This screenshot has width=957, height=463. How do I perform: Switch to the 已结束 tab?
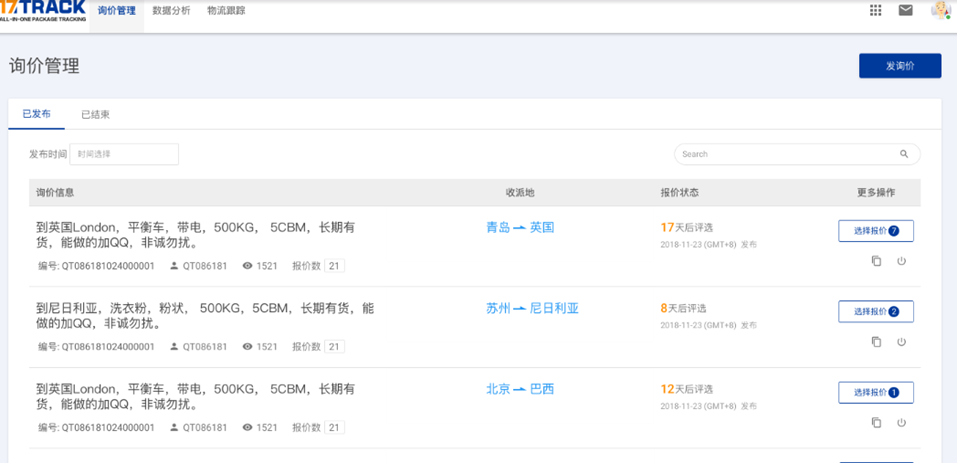coord(95,114)
